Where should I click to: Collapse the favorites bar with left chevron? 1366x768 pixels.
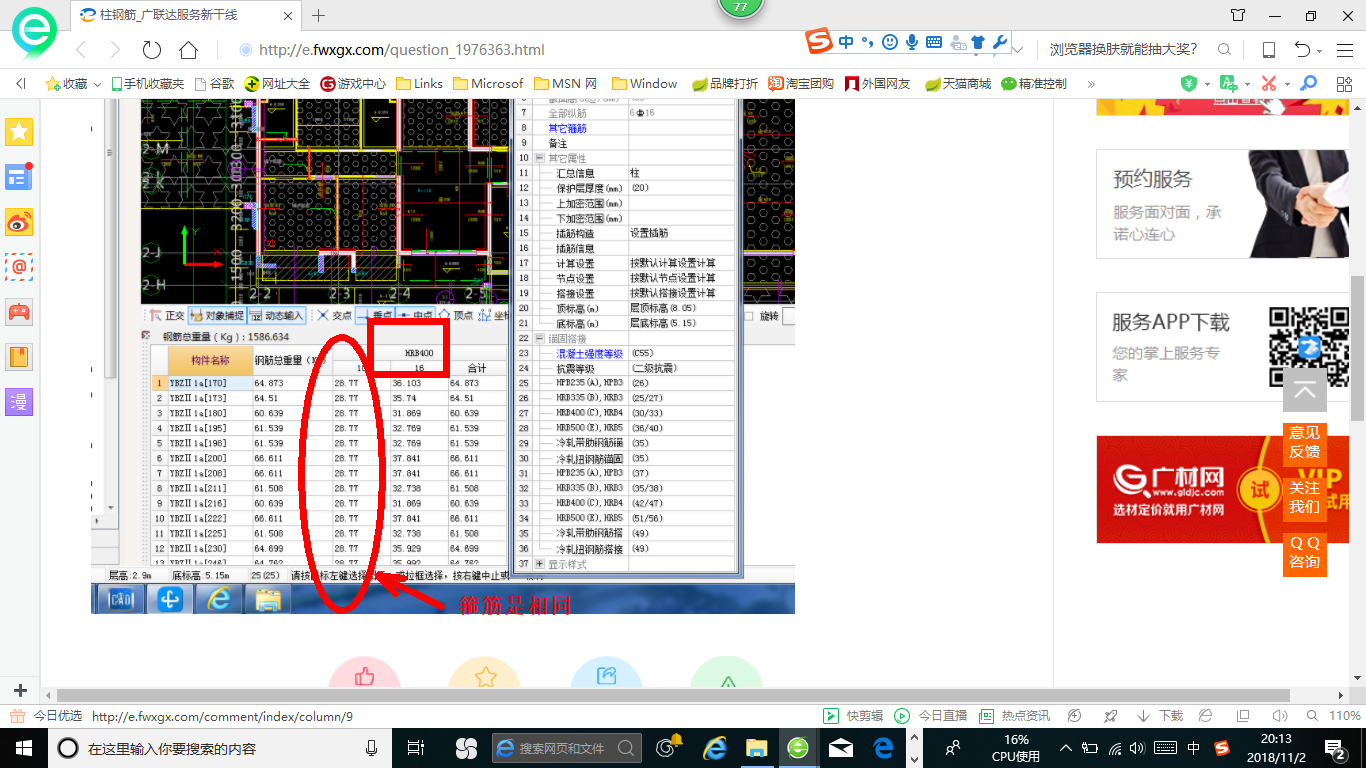(20, 84)
